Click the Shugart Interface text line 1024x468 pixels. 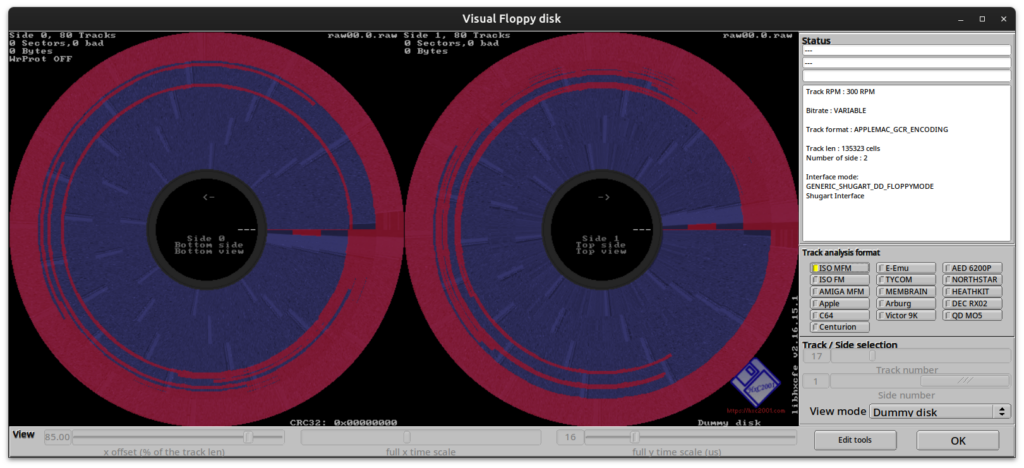click(x=835, y=196)
